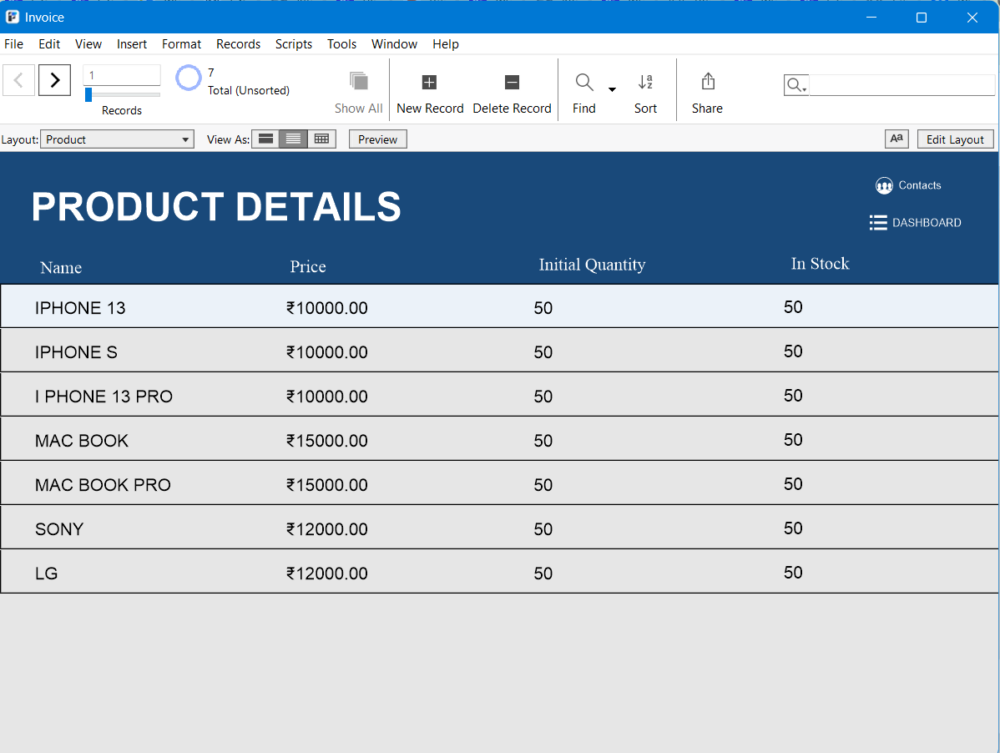
Task: Go to DASHBOARD
Action: [x=927, y=223]
